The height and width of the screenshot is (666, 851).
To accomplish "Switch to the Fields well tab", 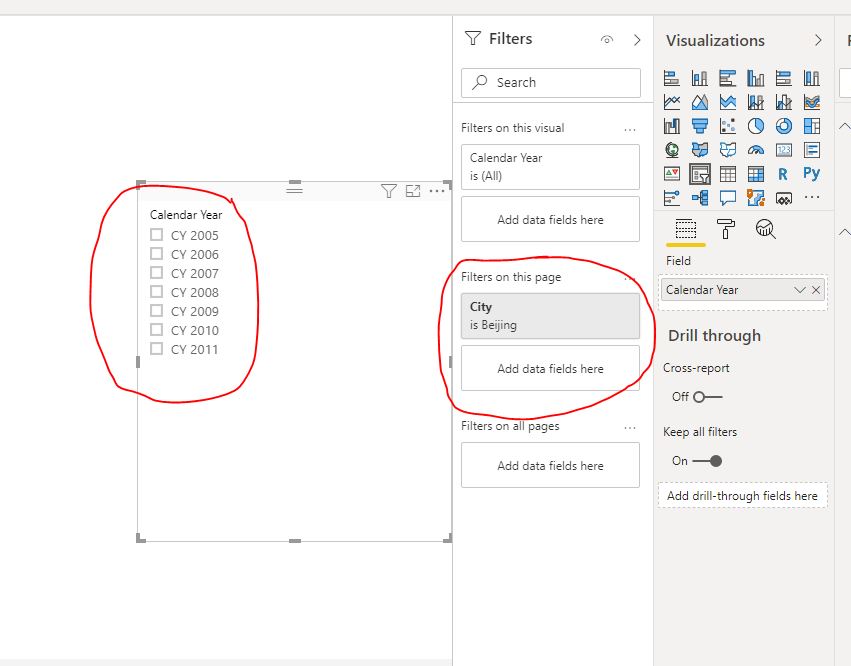I will (685, 229).
